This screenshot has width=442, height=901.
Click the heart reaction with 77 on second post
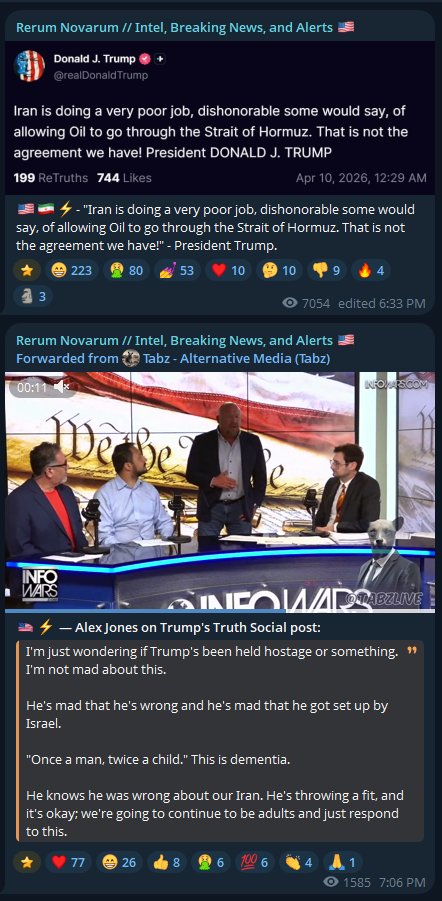tap(68, 862)
